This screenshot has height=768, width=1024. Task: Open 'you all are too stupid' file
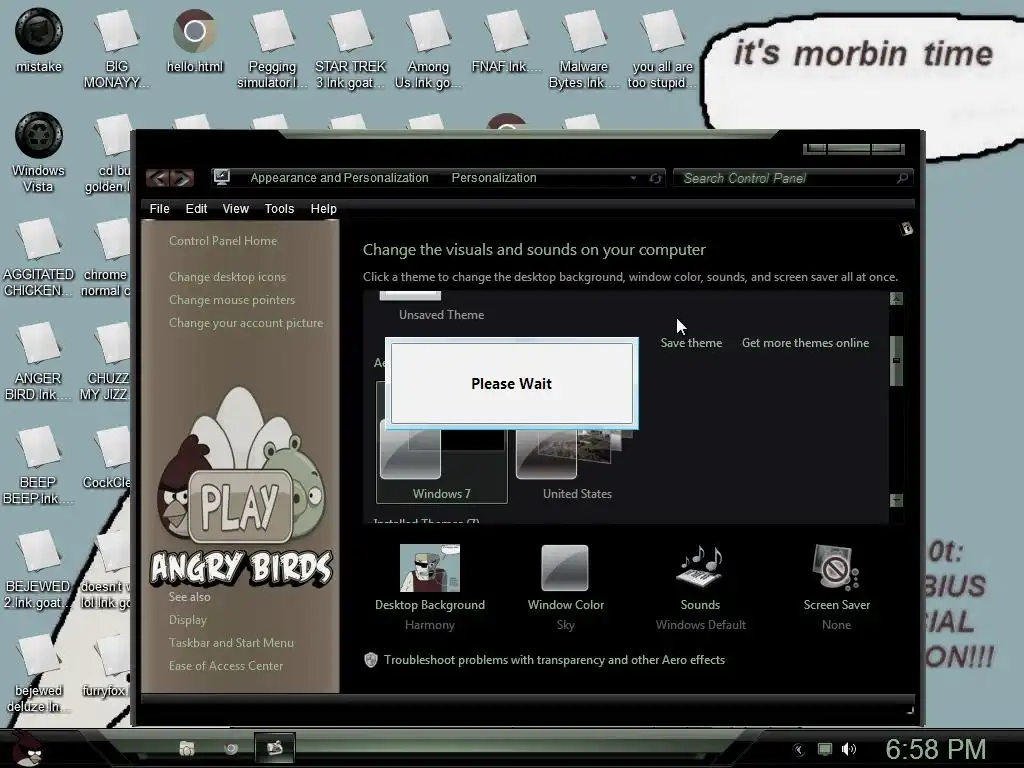tap(662, 49)
